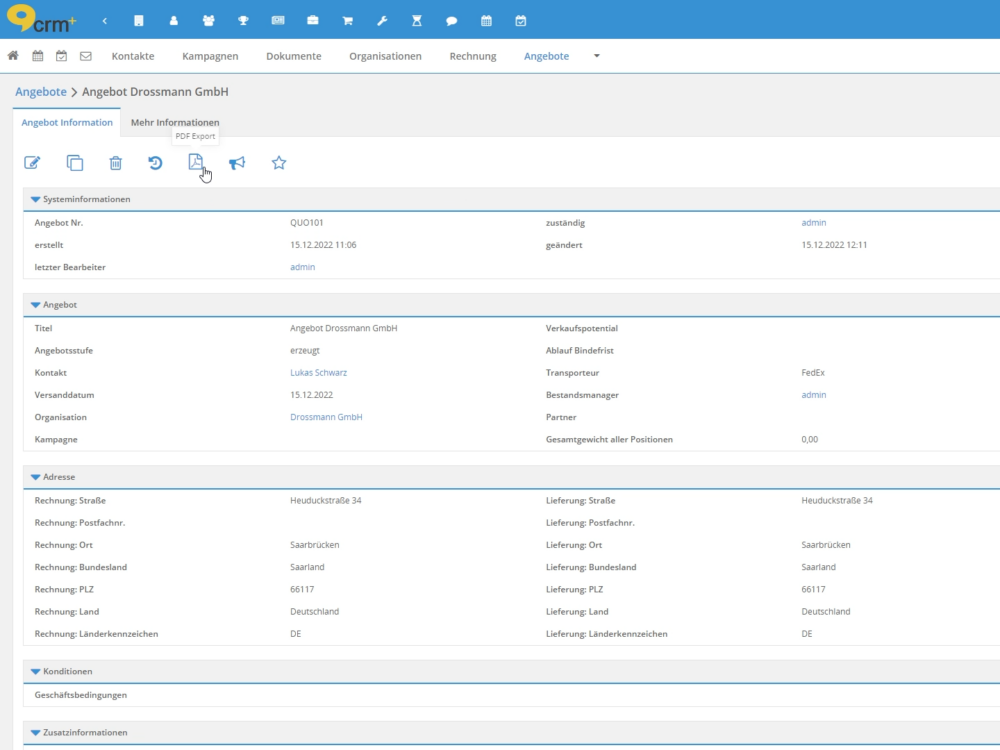Open the Drossmann GmbH organisation link
This screenshot has height=750, width=1000.
(x=326, y=417)
